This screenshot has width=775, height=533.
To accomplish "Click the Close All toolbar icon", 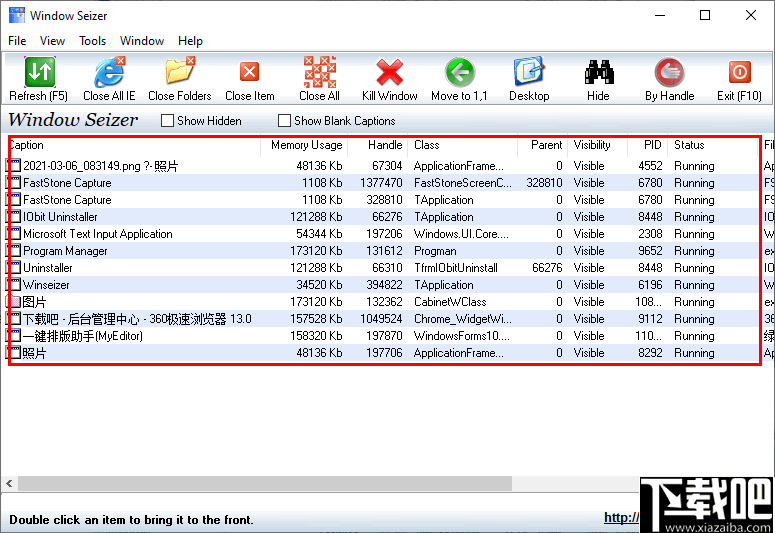I will click(x=320, y=72).
